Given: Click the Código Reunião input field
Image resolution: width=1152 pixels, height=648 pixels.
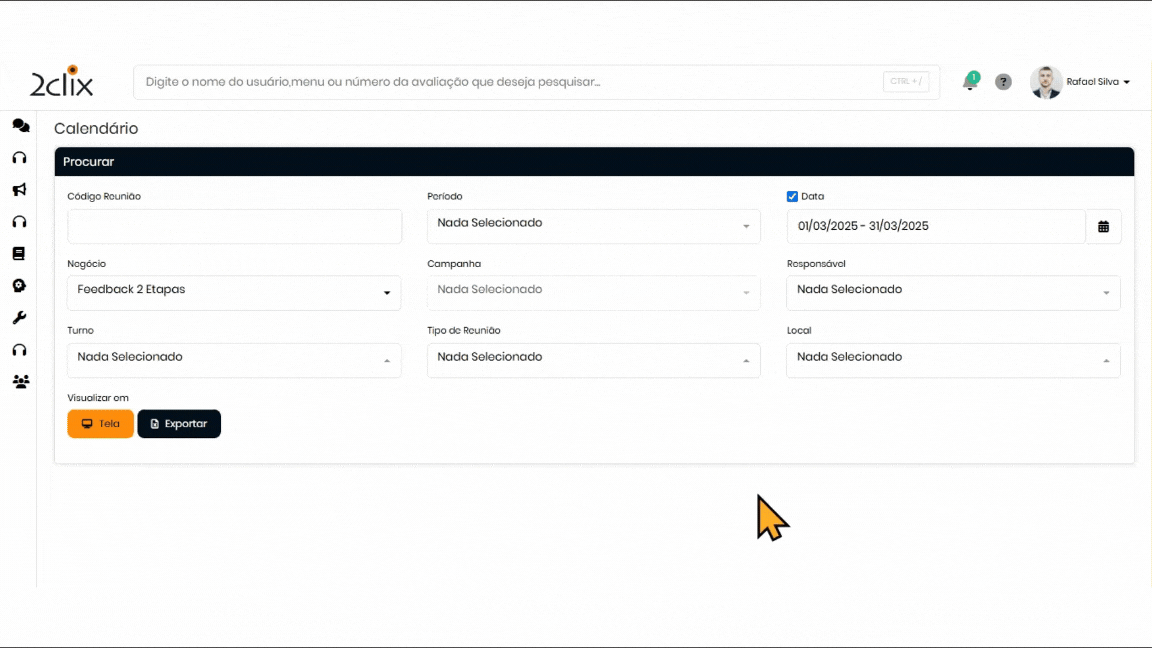Looking at the screenshot, I should pyautogui.click(x=234, y=227).
